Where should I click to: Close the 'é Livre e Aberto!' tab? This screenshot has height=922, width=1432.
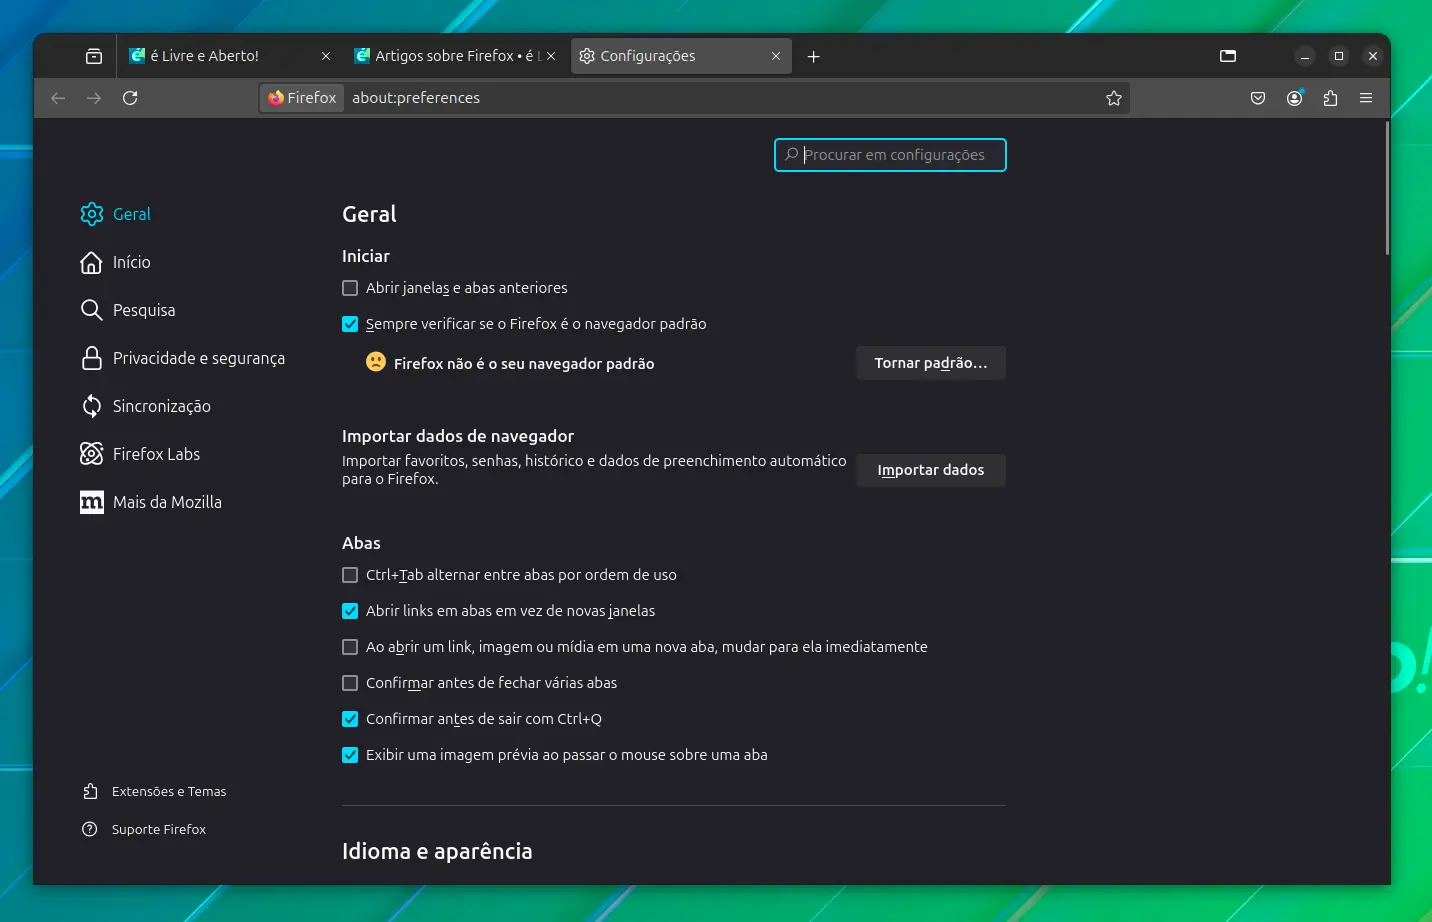(x=326, y=56)
